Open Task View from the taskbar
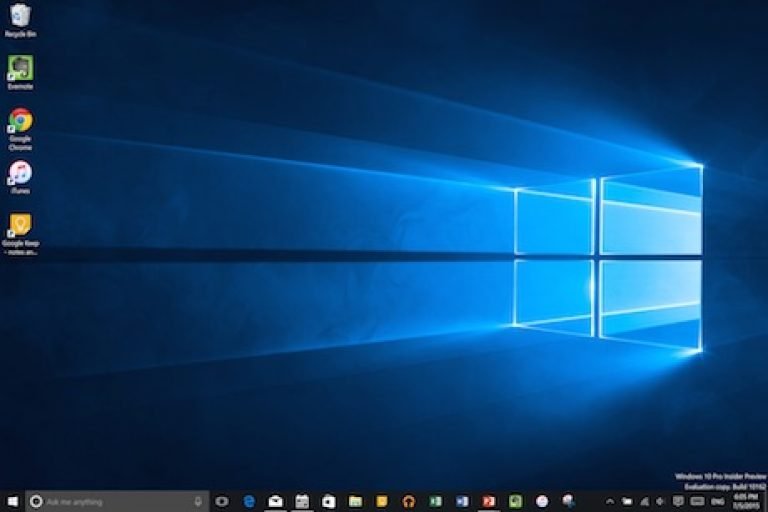This screenshot has width=768, height=512. pyautogui.click(x=222, y=501)
